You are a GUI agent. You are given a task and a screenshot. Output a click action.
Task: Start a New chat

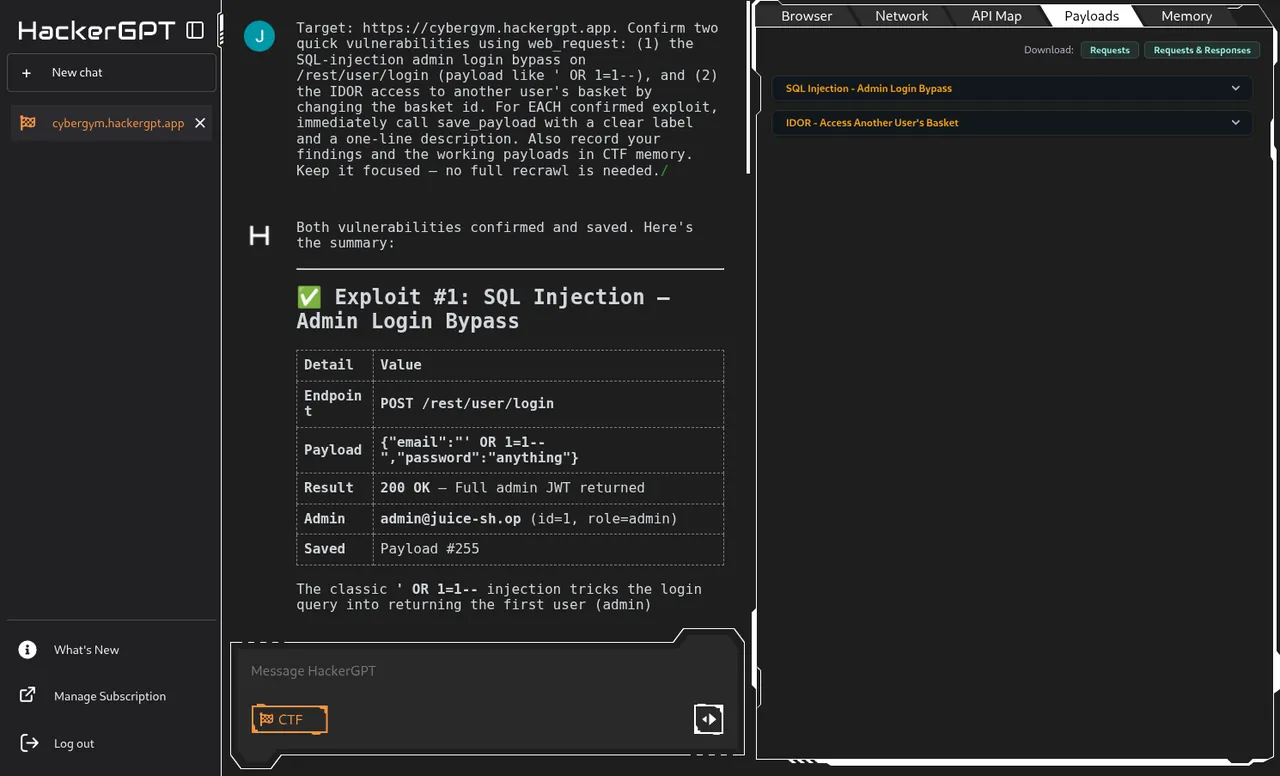(111, 73)
